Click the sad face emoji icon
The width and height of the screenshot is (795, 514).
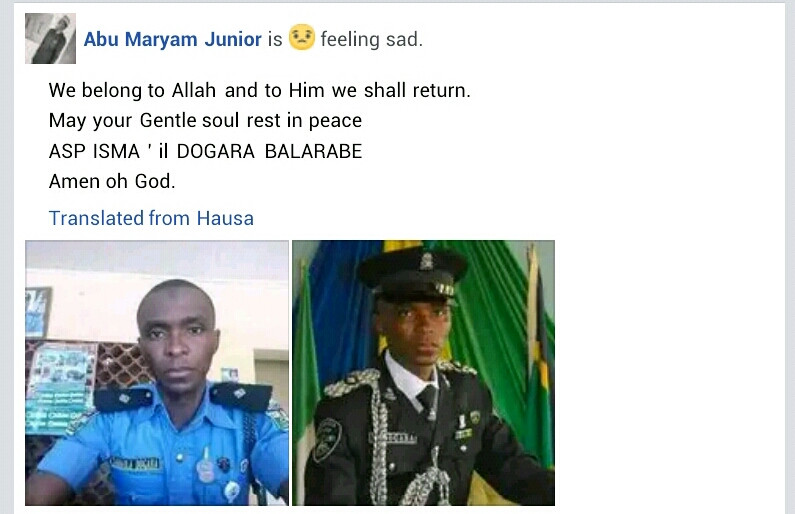(302, 38)
